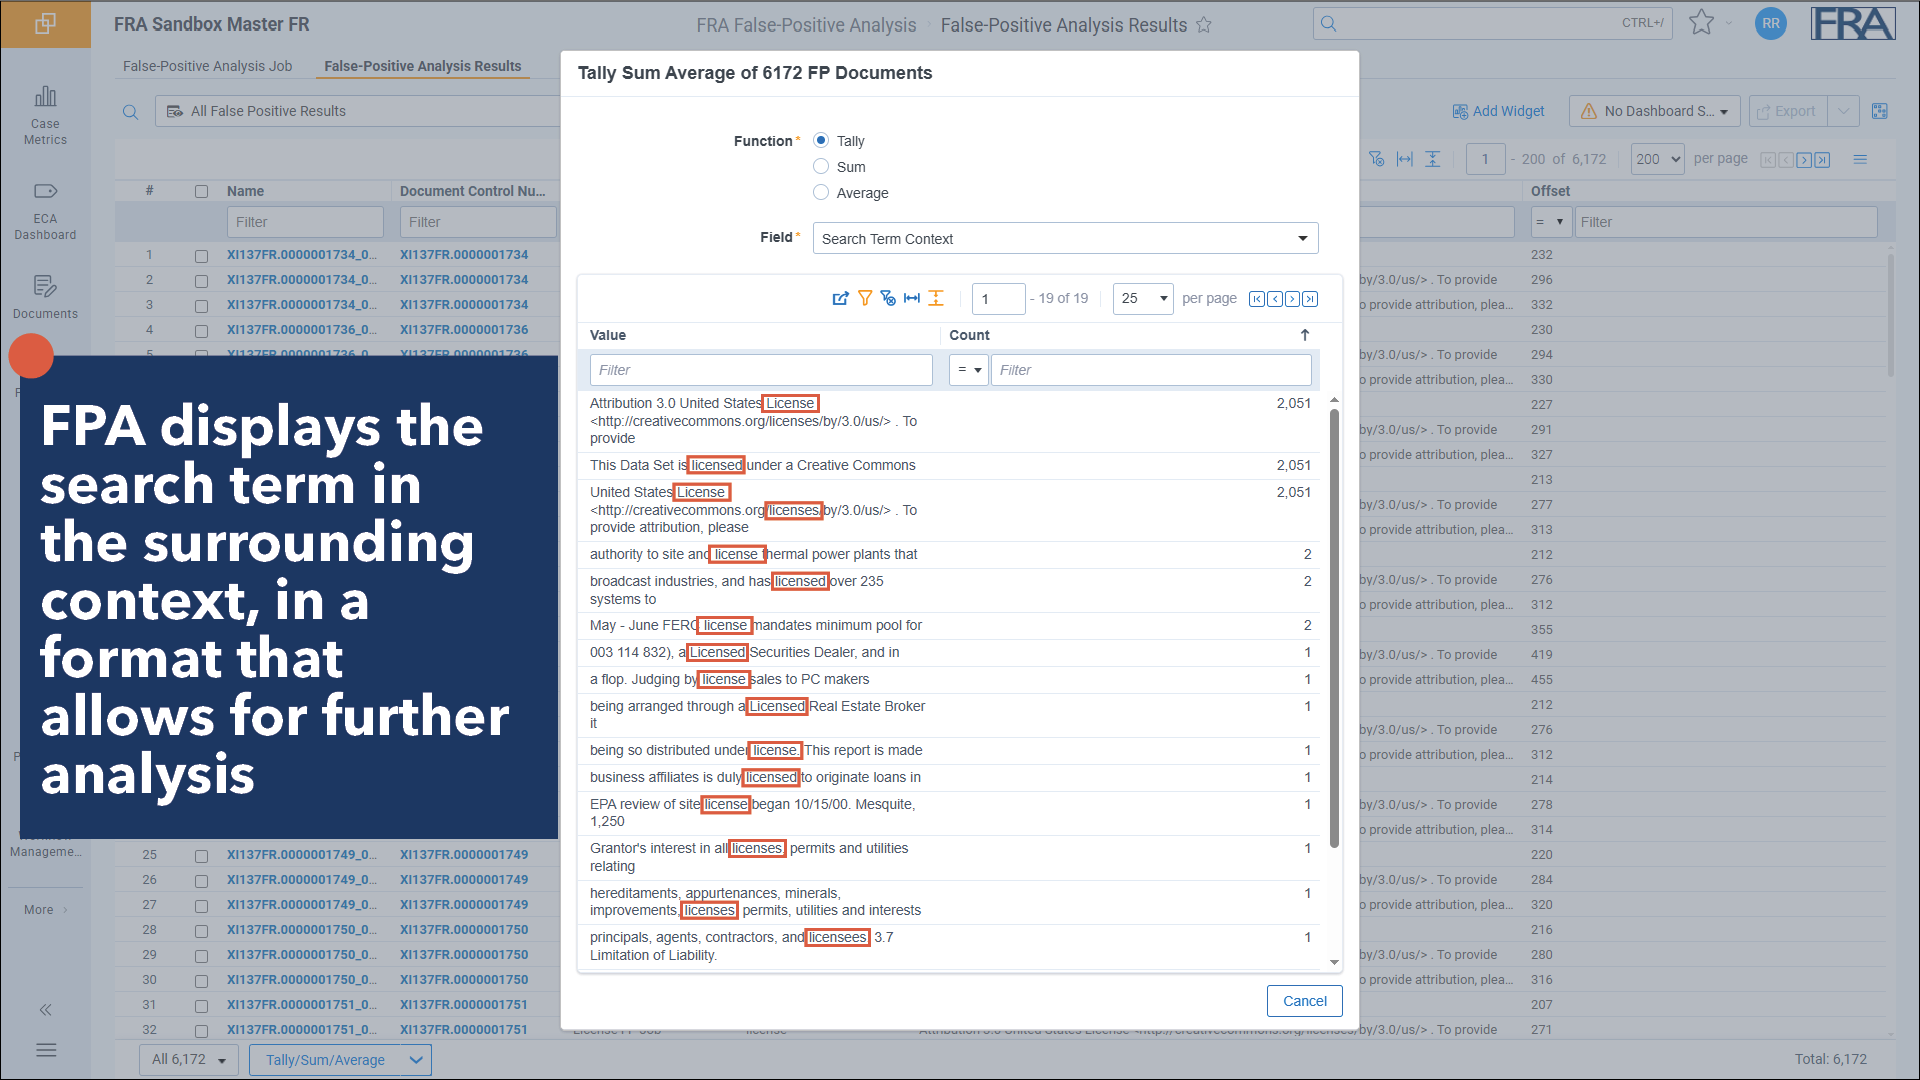
Task: Toggle the orange row height icon in dialog
Action: pos(936,298)
